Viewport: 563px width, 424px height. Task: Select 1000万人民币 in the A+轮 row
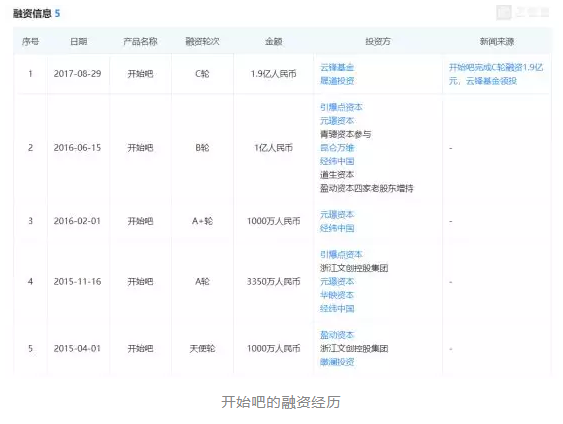(x=273, y=221)
